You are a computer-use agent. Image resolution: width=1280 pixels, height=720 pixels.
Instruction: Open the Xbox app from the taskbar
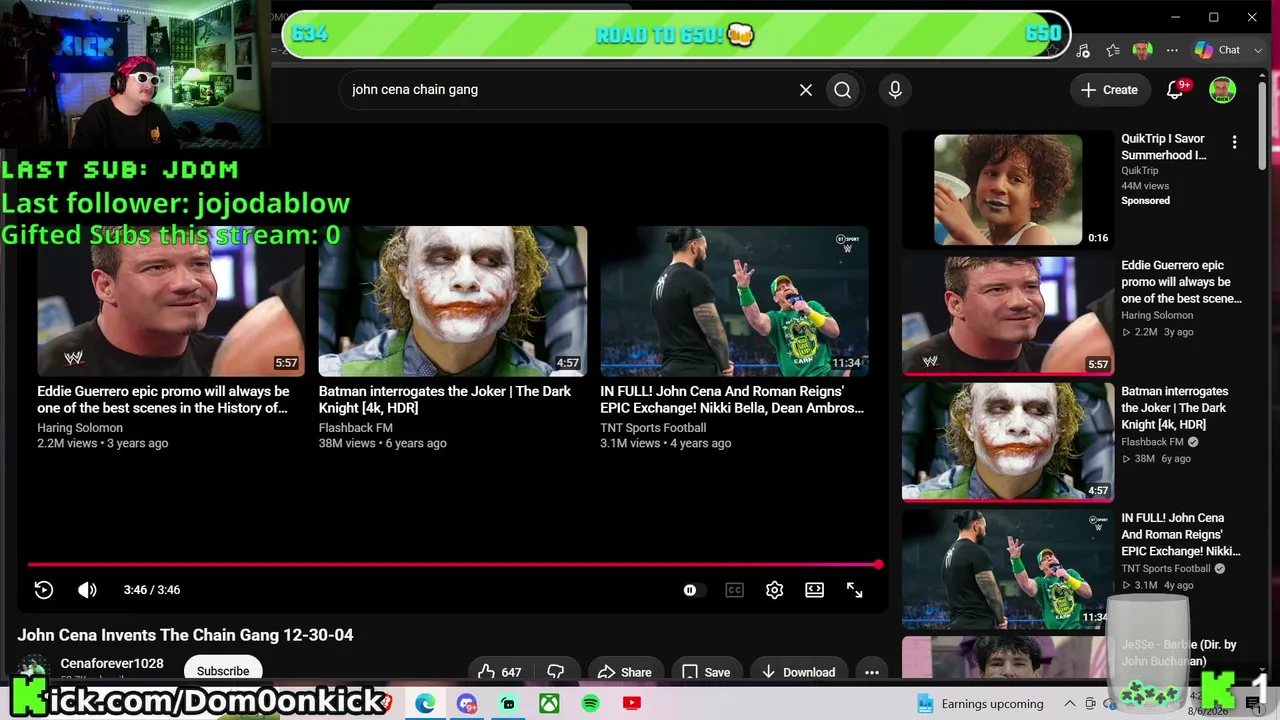coord(549,704)
